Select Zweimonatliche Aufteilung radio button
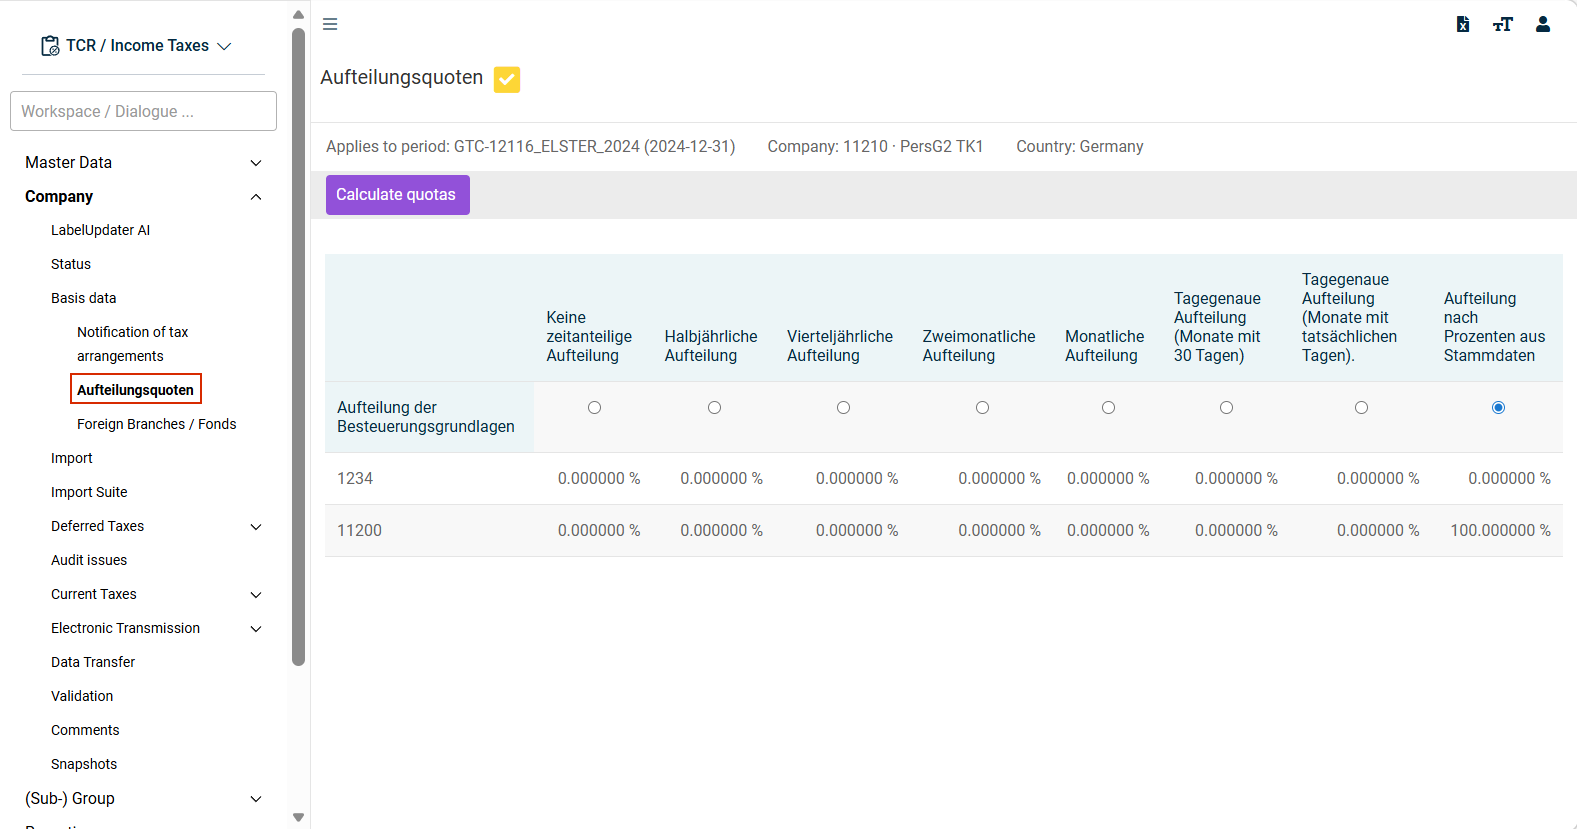The height and width of the screenshot is (829, 1577). click(982, 407)
